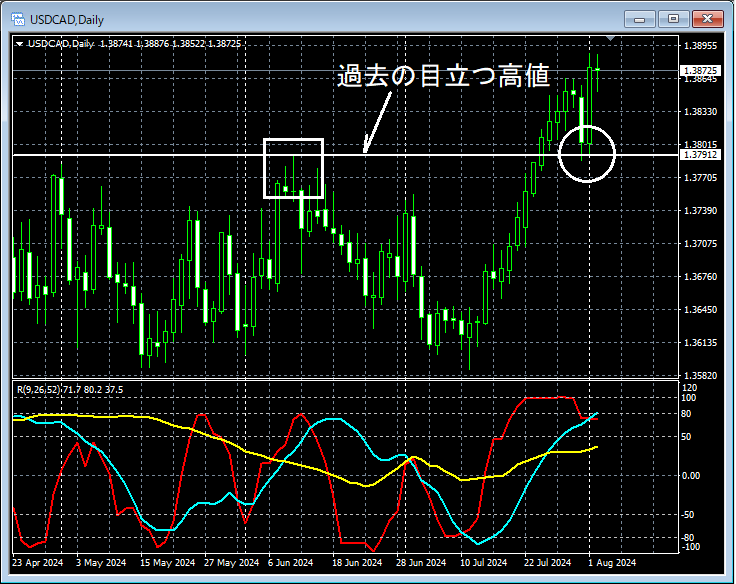Click the 15 May 2024 date label
This screenshot has width=736, height=584.
[x=167, y=562]
